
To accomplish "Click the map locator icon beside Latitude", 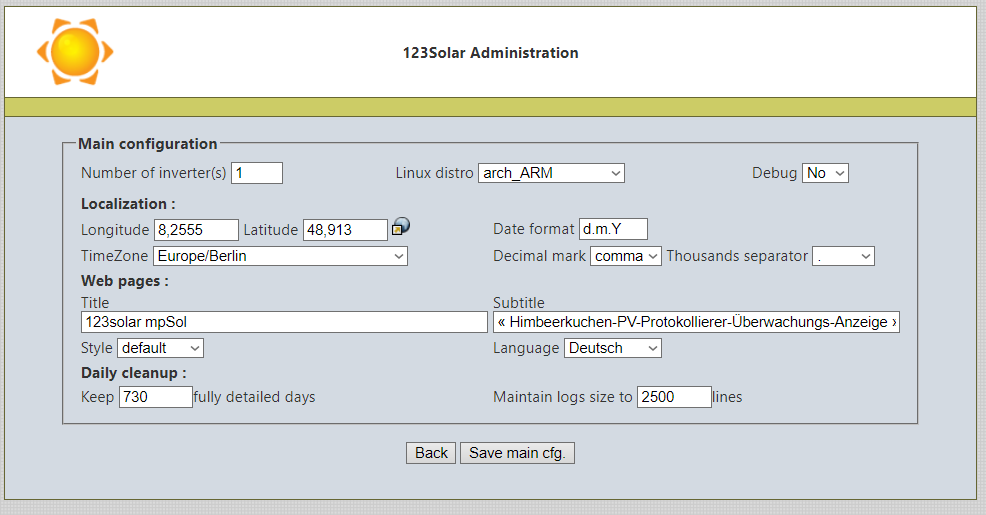I will pos(401,227).
